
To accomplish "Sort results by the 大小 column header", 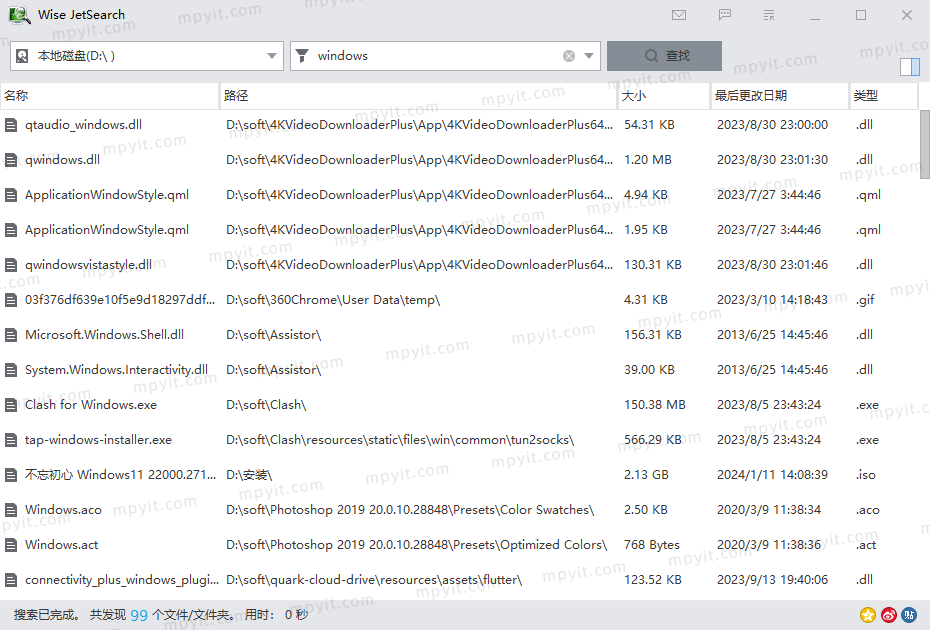I will point(664,96).
